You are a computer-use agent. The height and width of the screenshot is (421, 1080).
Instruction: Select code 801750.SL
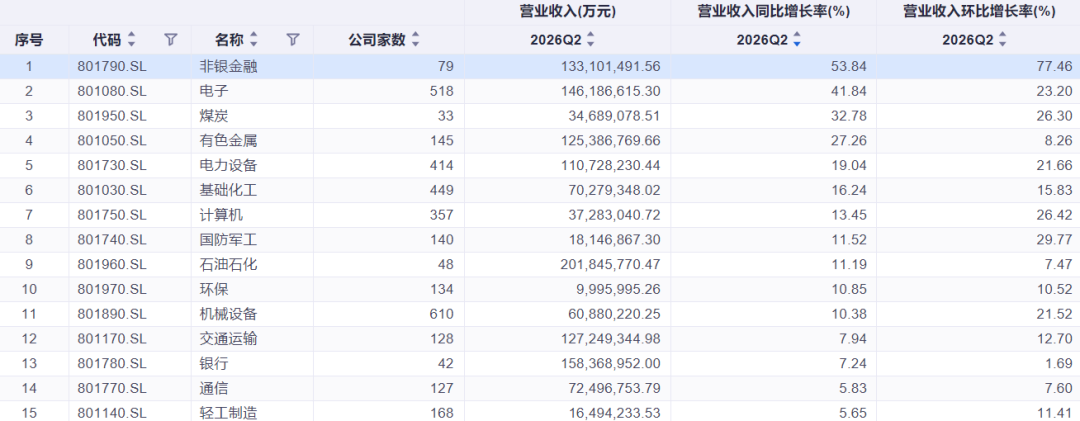(112, 215)
